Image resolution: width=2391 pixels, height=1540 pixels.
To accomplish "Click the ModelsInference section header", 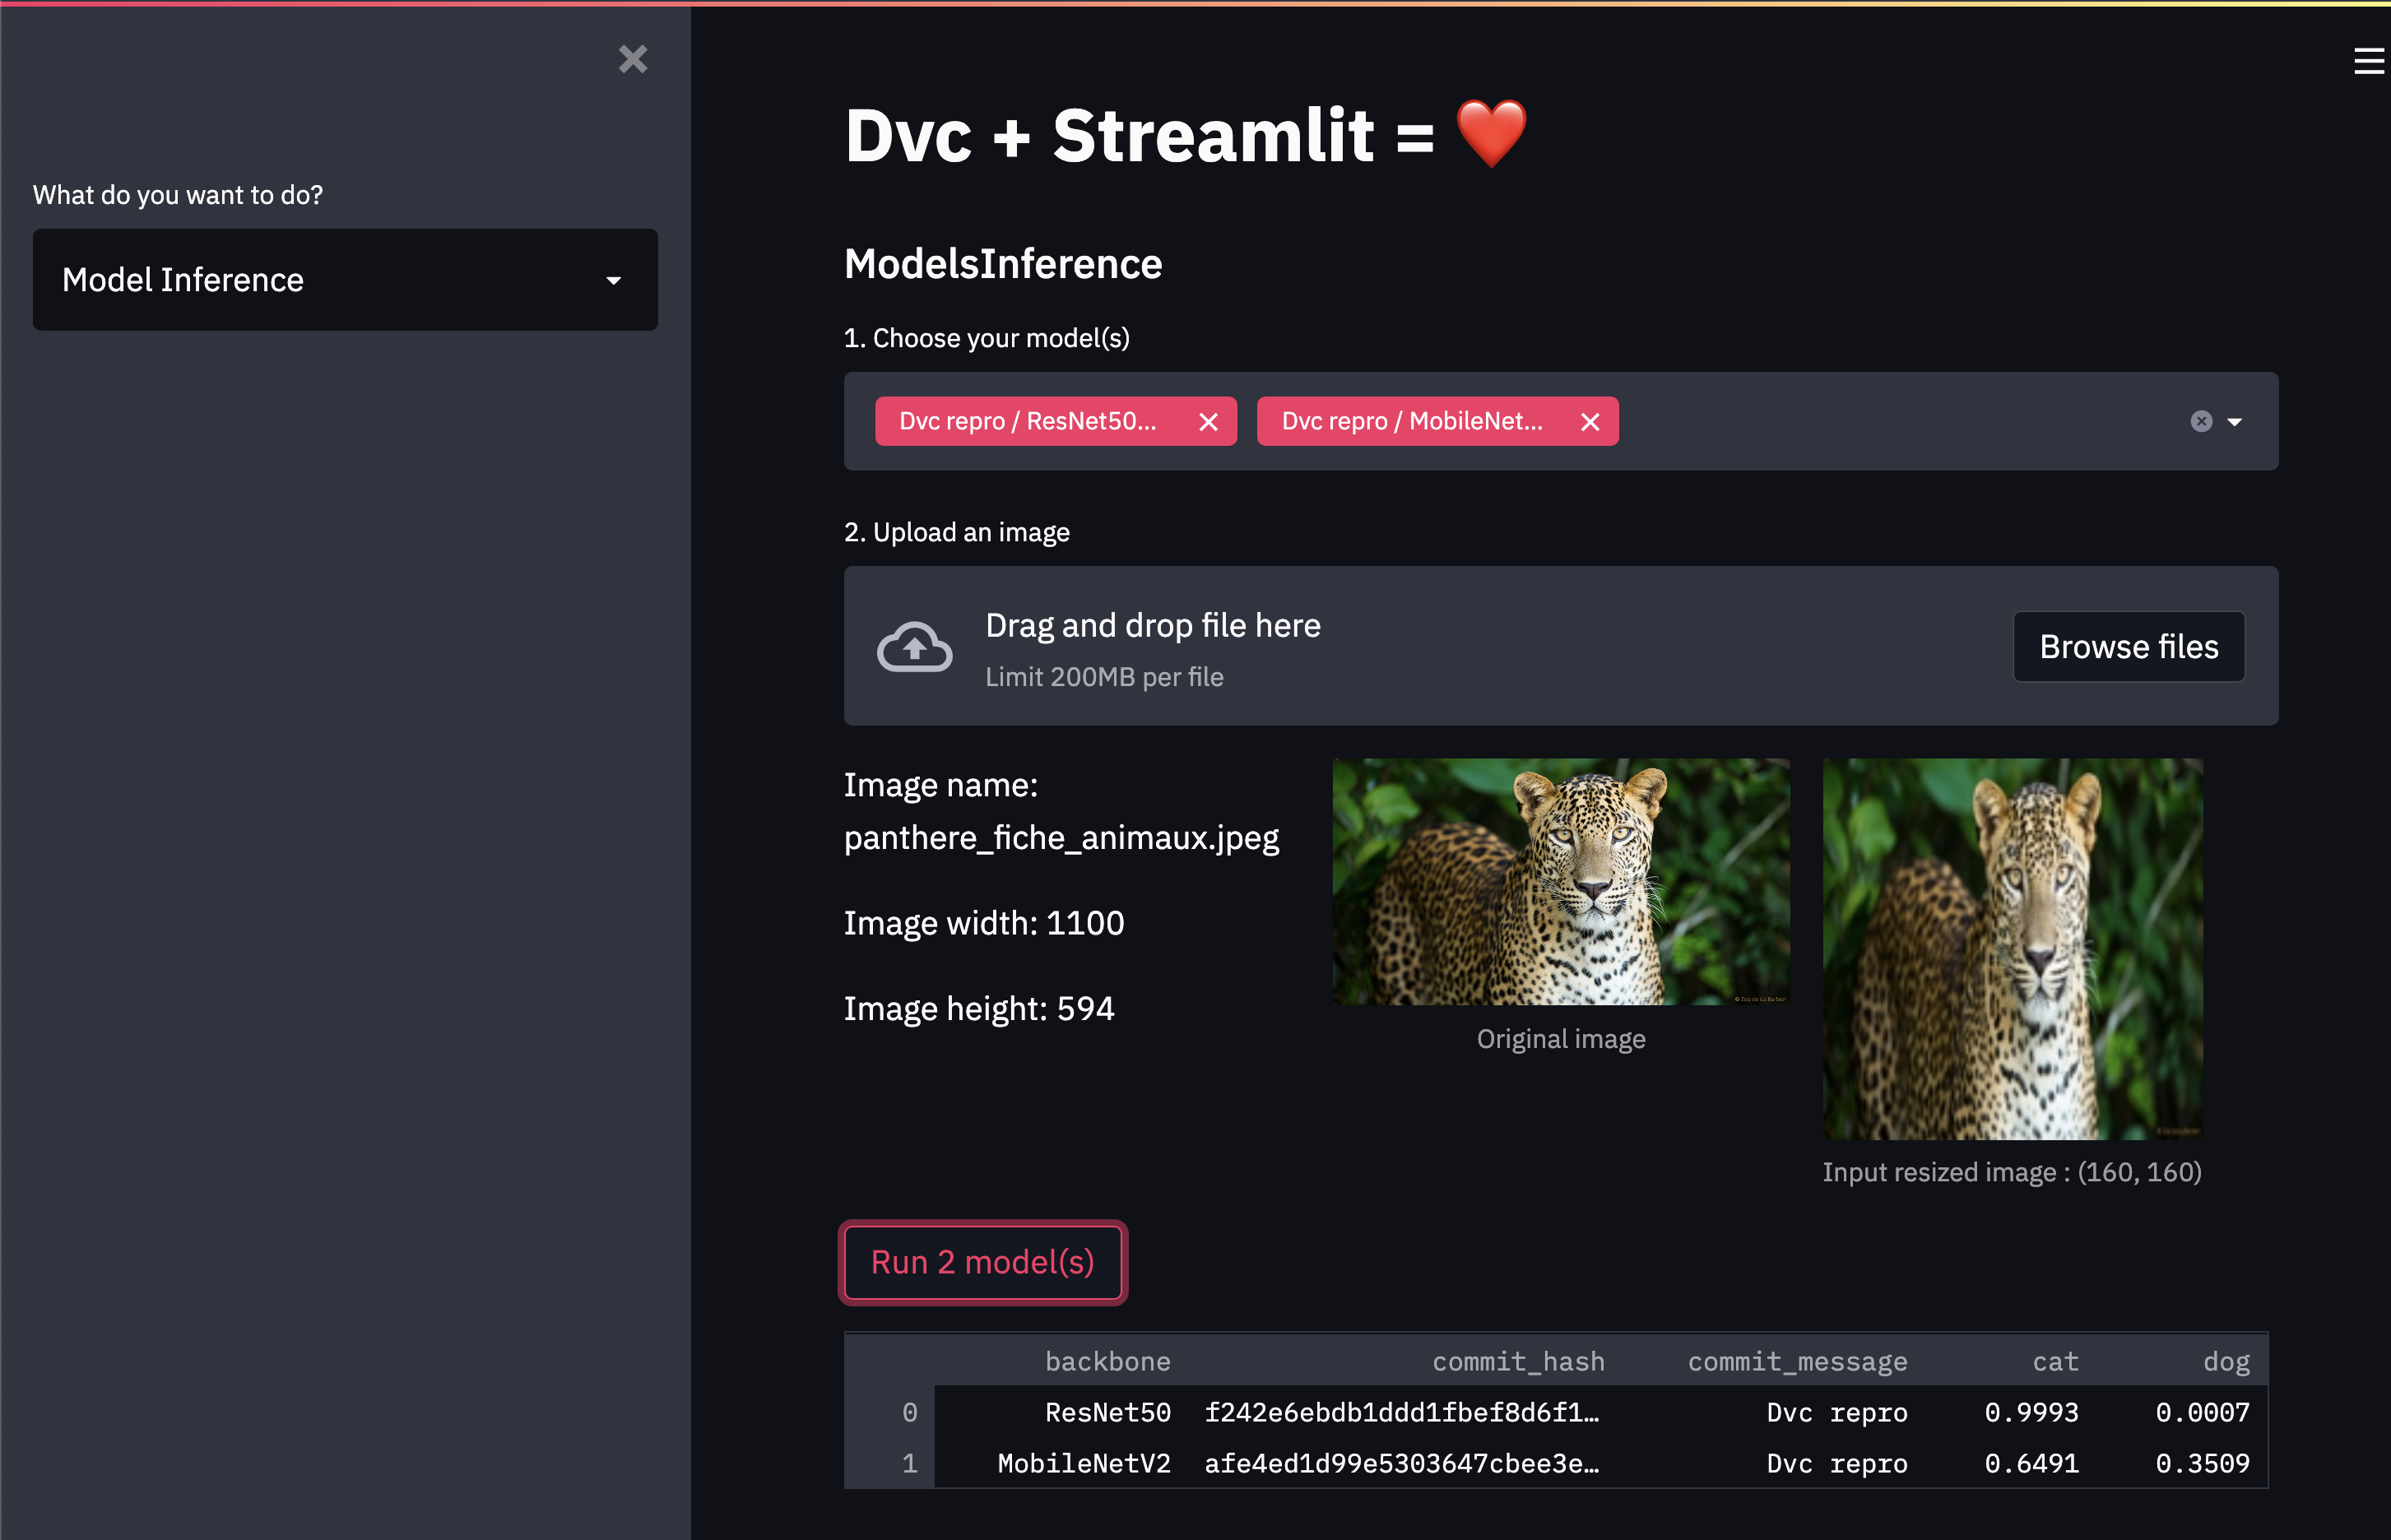I will (x=1004, y=263).
